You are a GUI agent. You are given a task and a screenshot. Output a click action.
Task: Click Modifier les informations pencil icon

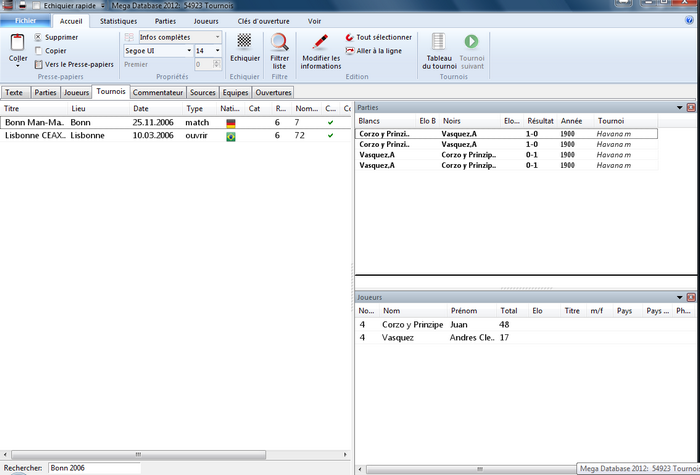click(320, 42)
